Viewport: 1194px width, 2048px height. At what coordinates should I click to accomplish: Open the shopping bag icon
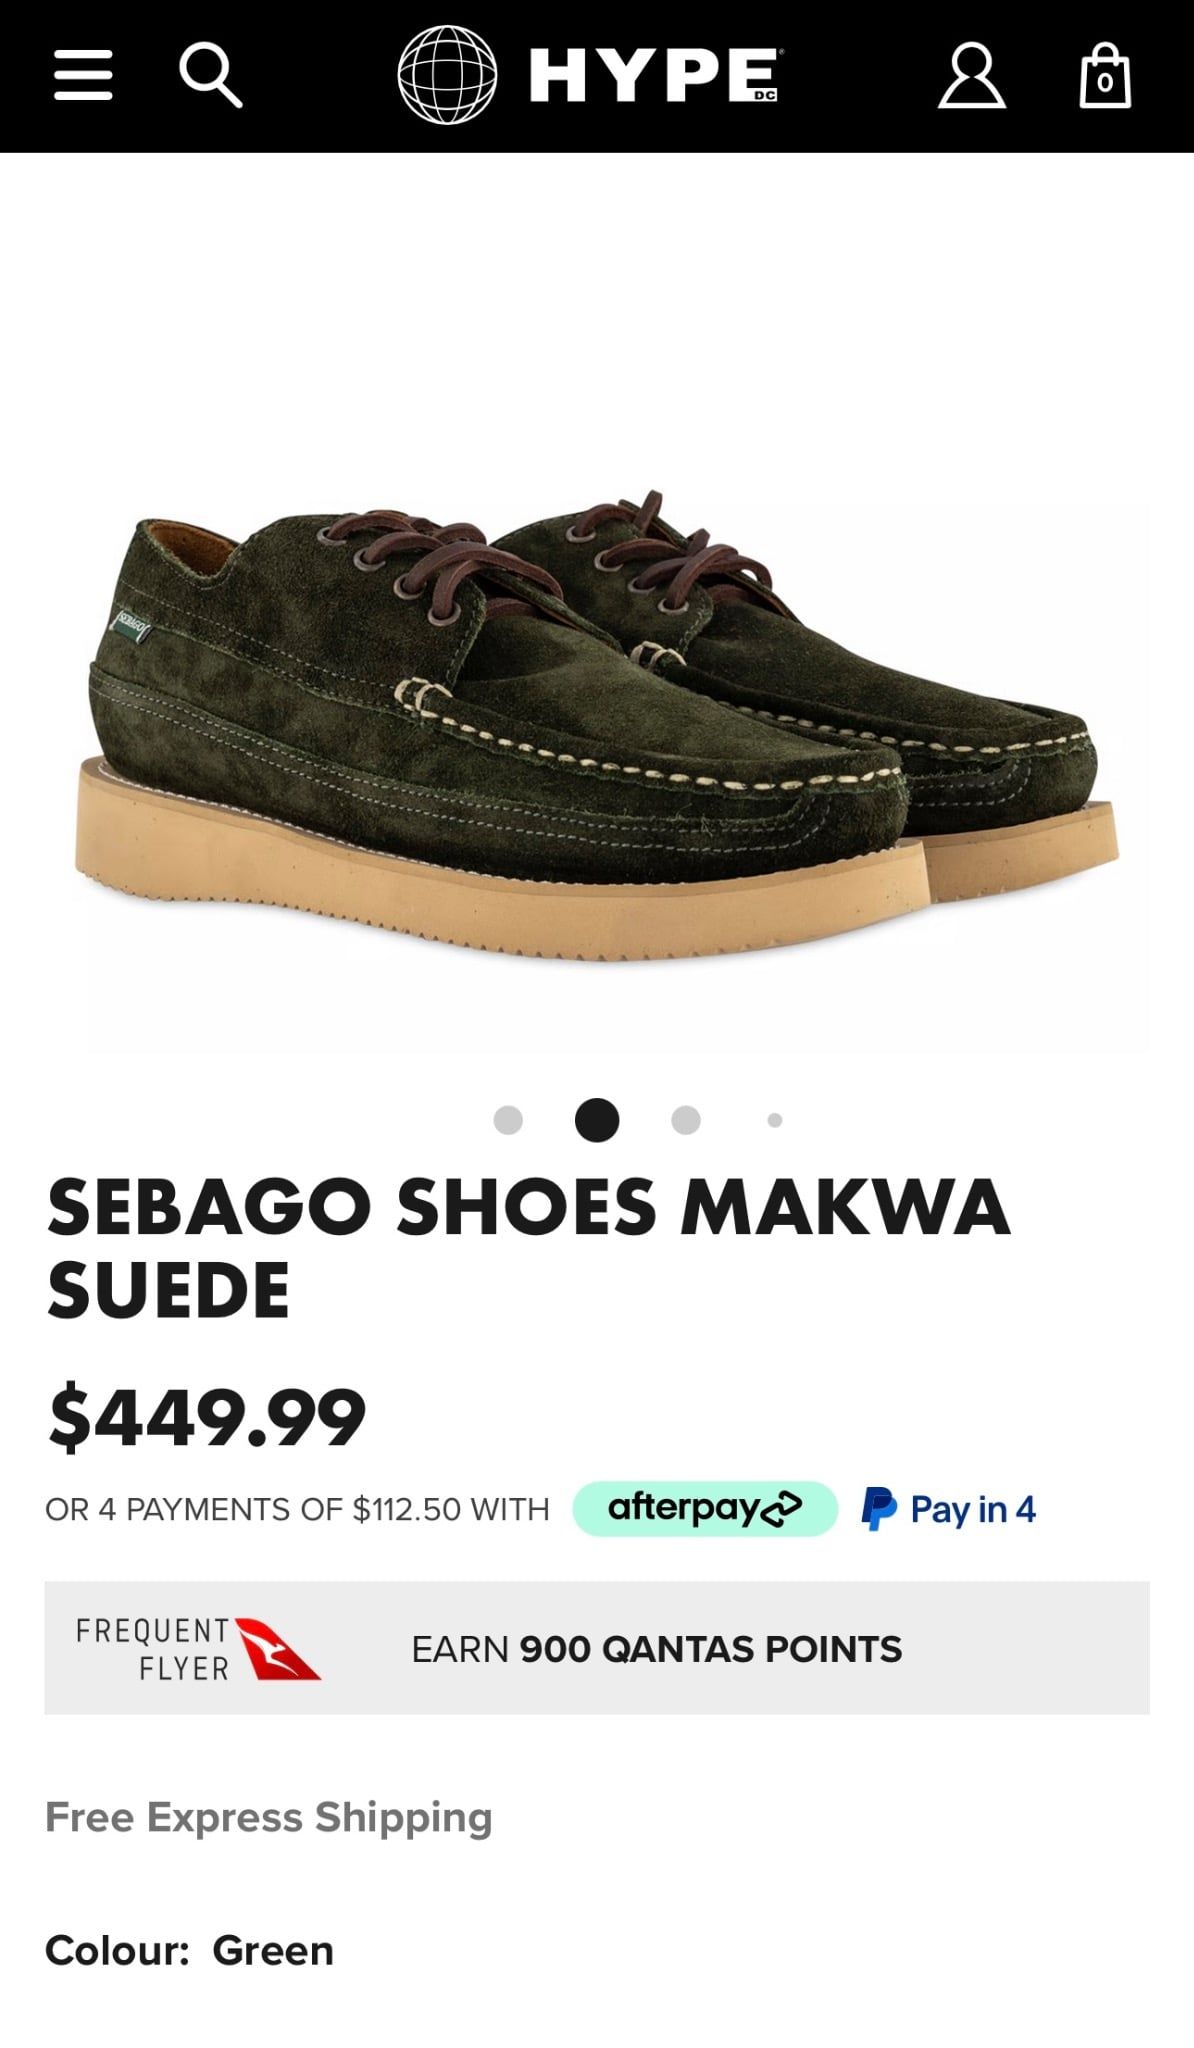1105,75
